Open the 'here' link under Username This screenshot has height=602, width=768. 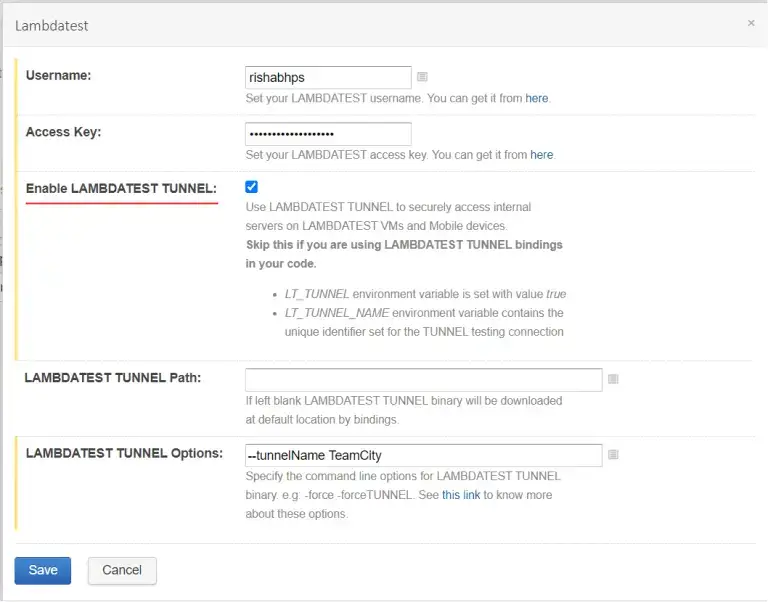click(x=537, y=99)
